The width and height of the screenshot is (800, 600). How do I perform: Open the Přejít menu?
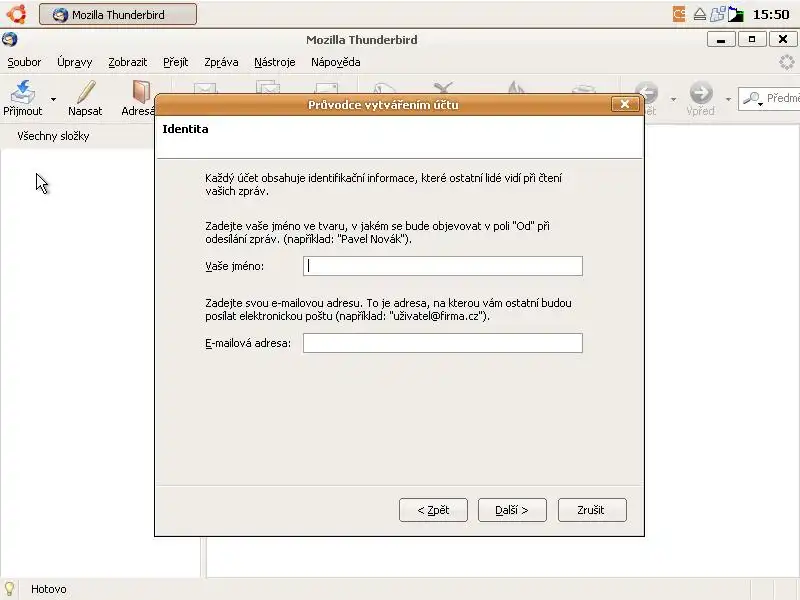tap(176, 62)
